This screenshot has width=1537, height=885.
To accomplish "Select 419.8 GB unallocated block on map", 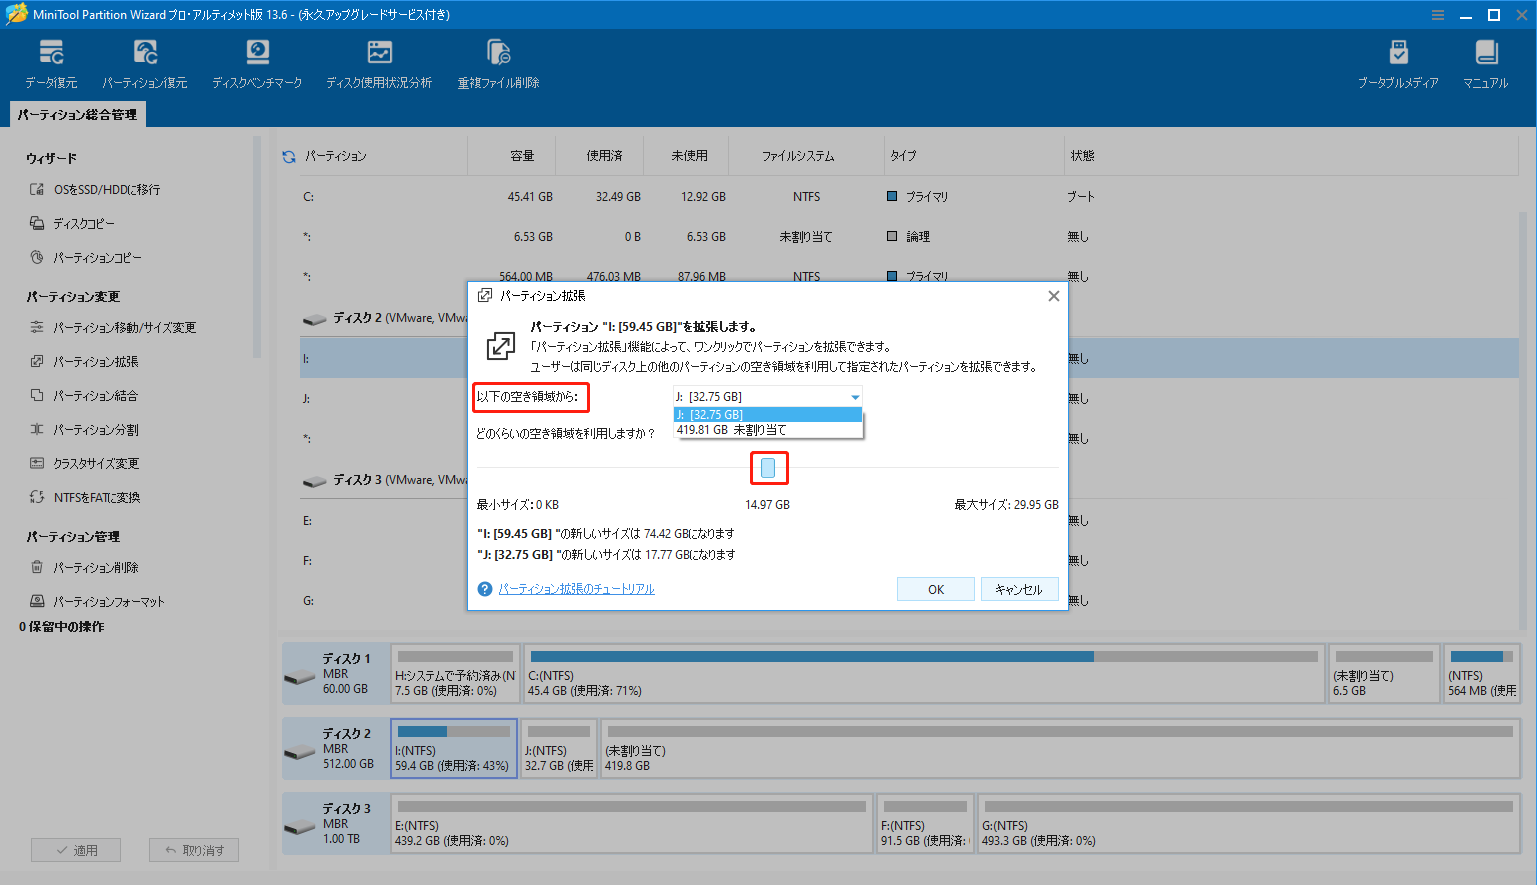I will 1060,749.
